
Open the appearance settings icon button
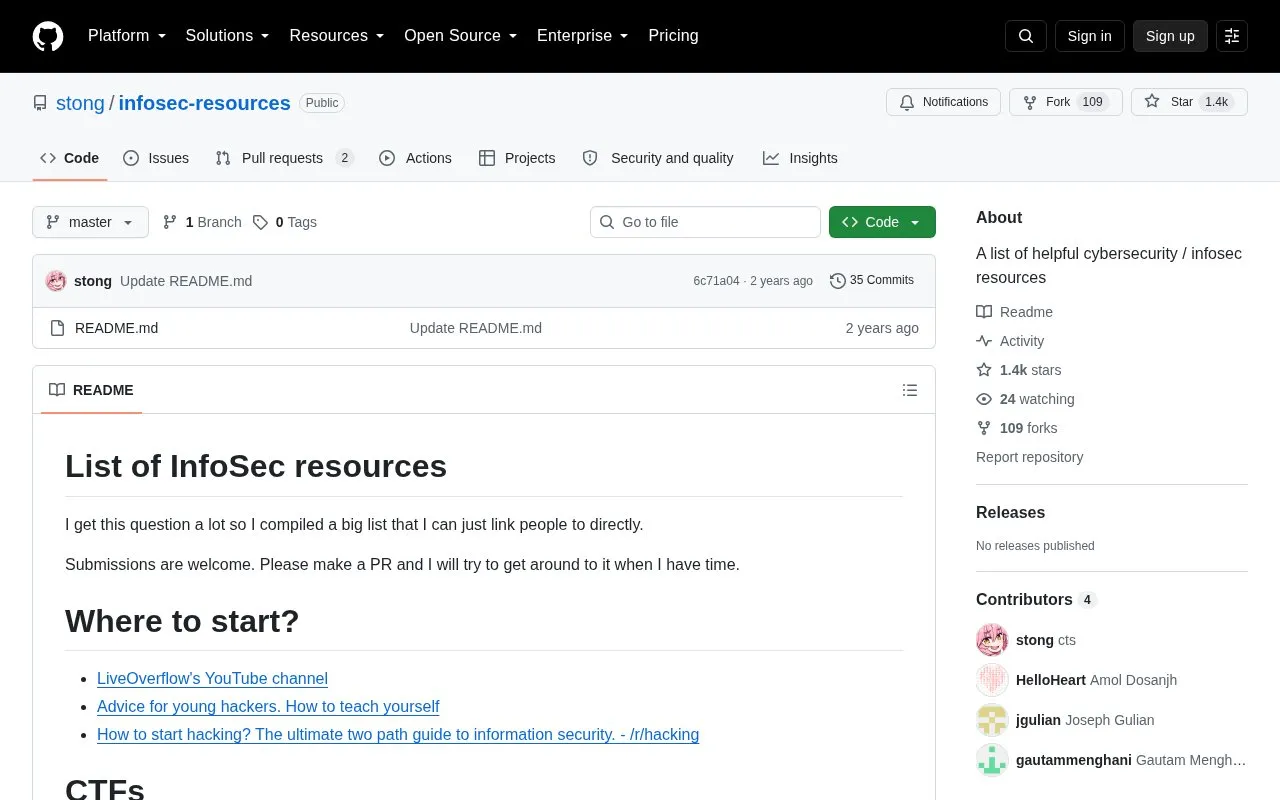tap(1232, 36)
